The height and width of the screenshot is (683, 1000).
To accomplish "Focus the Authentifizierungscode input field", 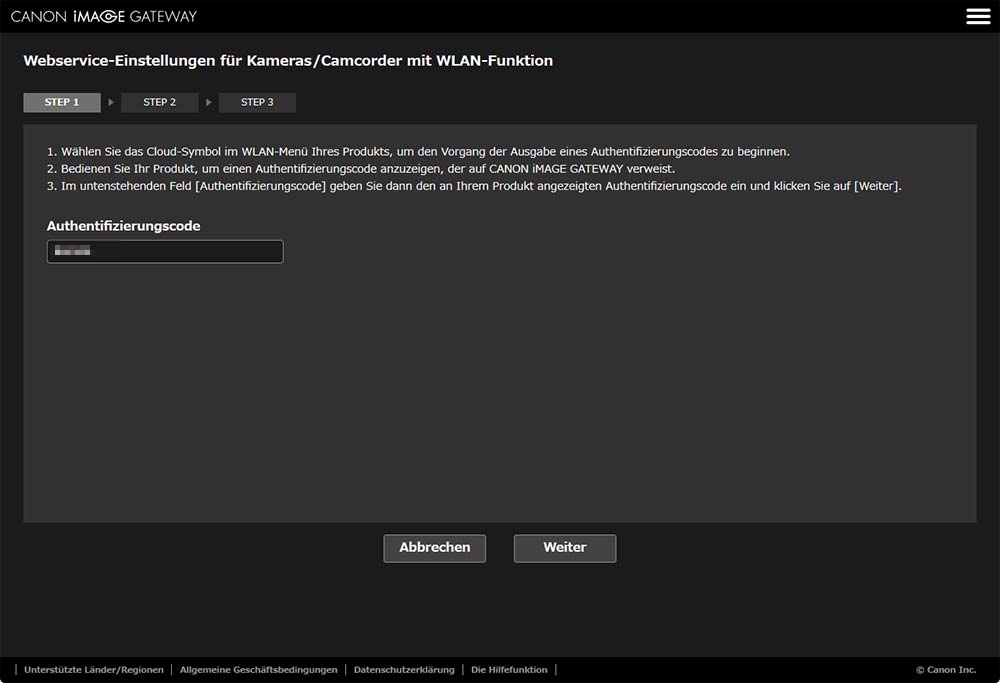I will pyautogui.click(x=165, y=252).
